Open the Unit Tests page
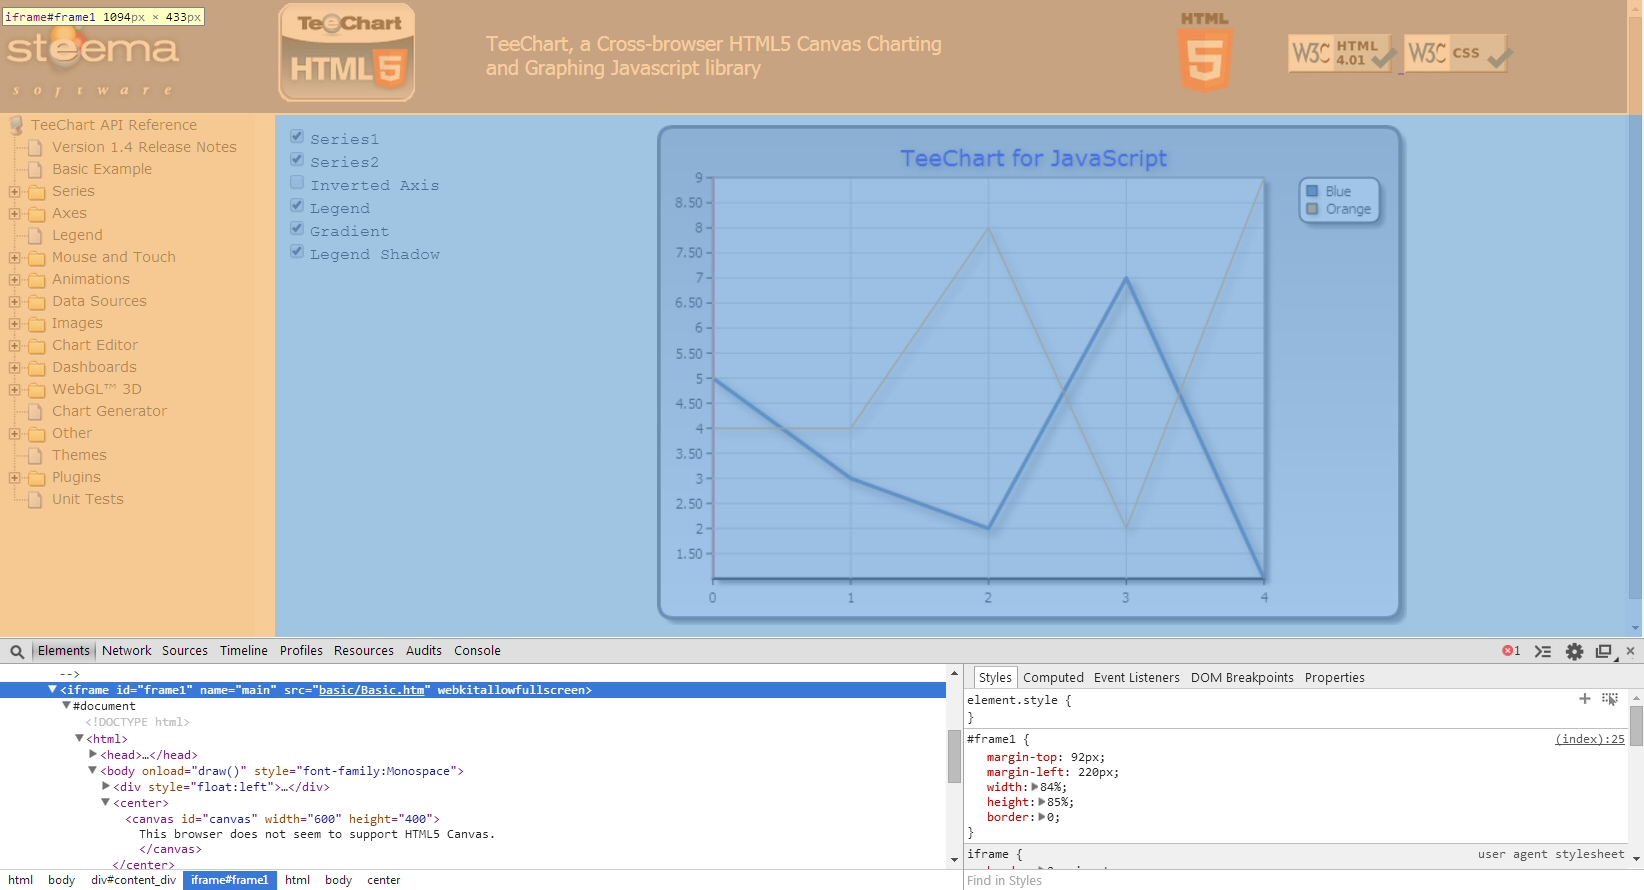Image resolution: width=1644 pixels, height=890 pixels. coord(88,499)
